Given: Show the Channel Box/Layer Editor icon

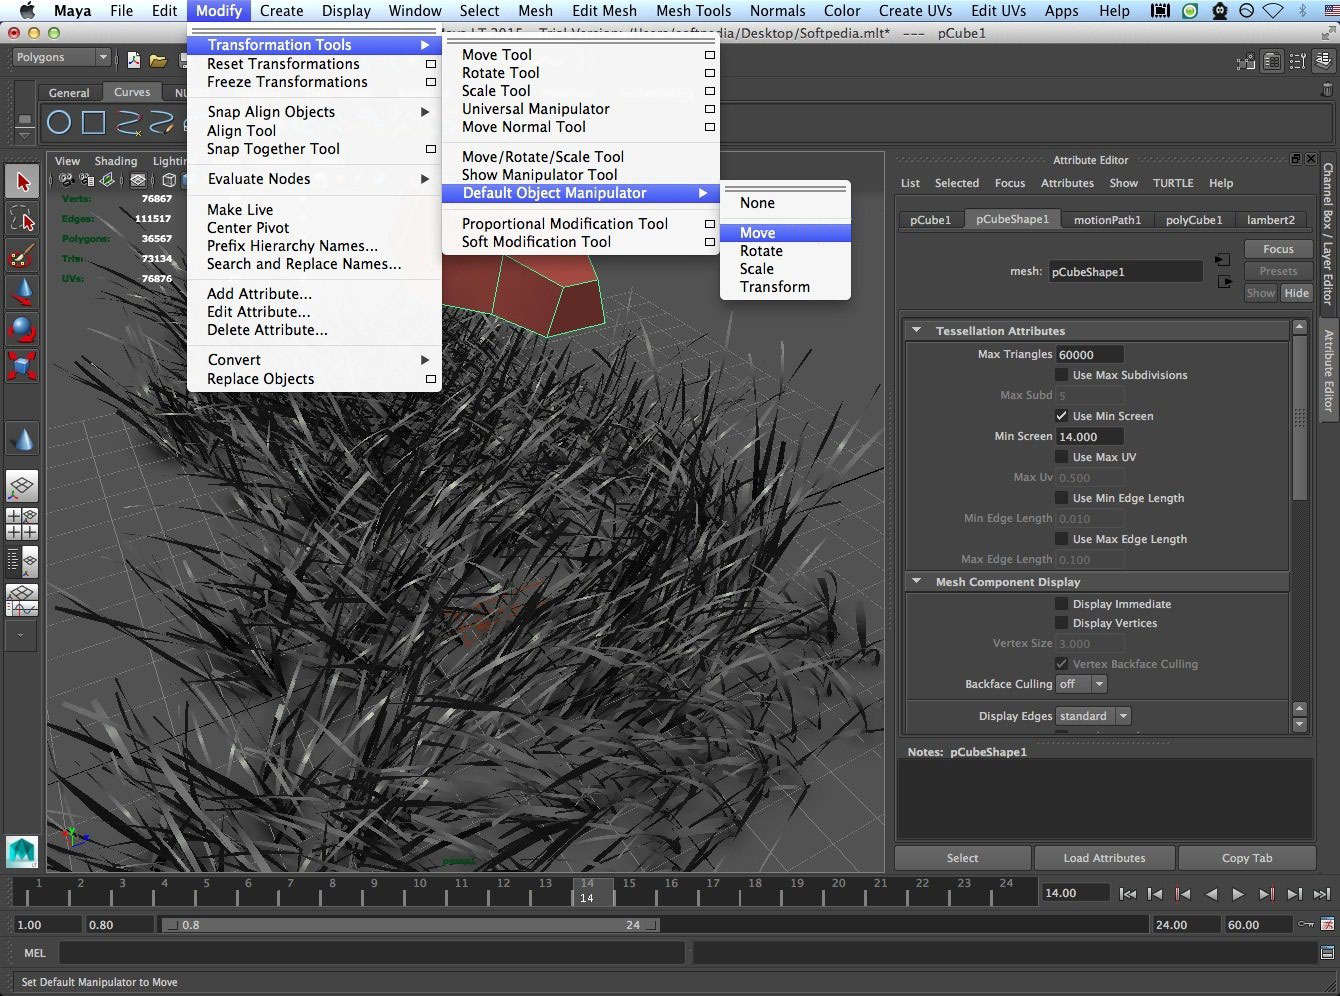Looking at the screenshot, I should click(x=1322, y=62).
